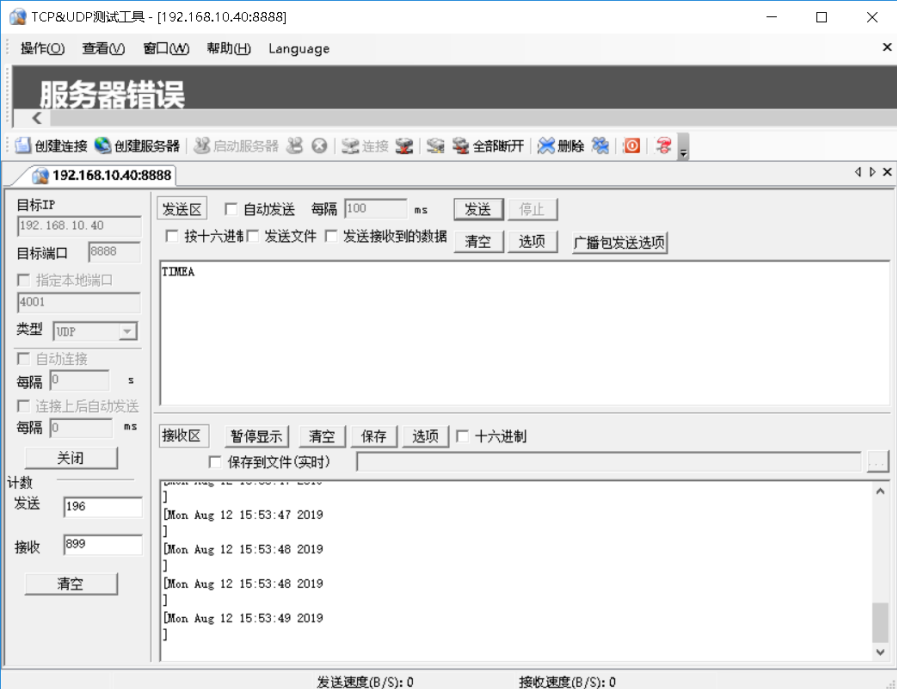
Task: Click the 发送 send button
Action: coord(478,208)
